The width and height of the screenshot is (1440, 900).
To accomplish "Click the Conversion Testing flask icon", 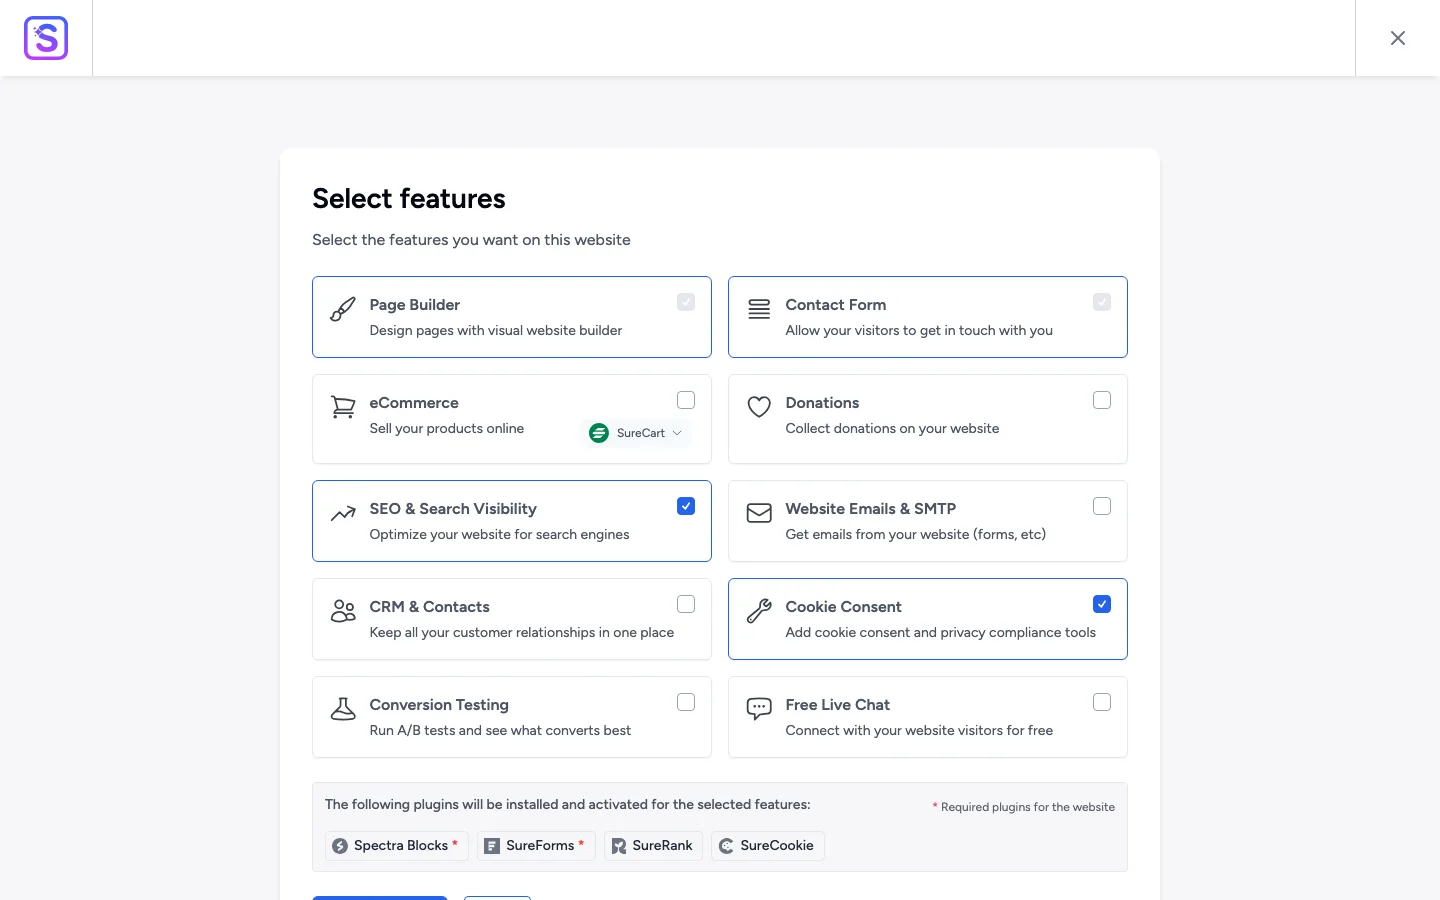I will coord(343,709).
